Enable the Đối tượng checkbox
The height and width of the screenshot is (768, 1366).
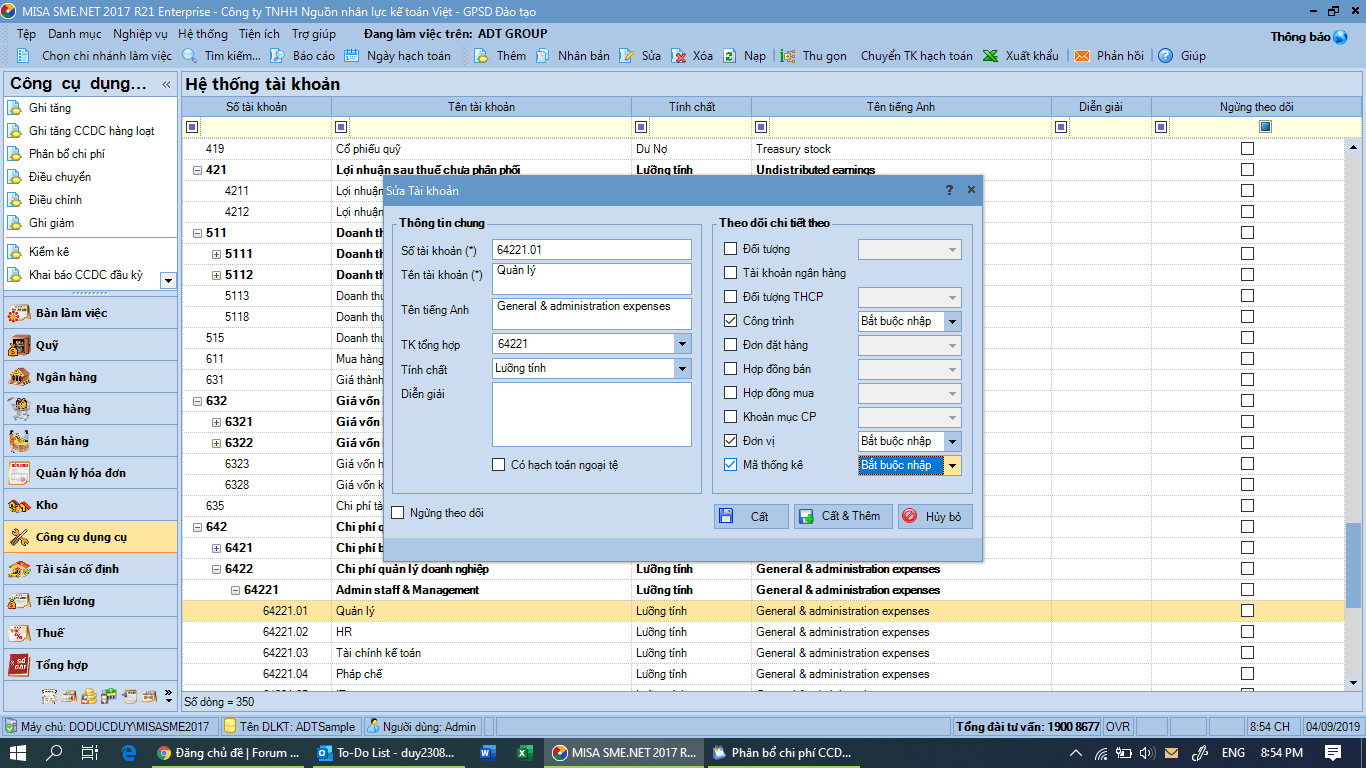tap(731, 249)
